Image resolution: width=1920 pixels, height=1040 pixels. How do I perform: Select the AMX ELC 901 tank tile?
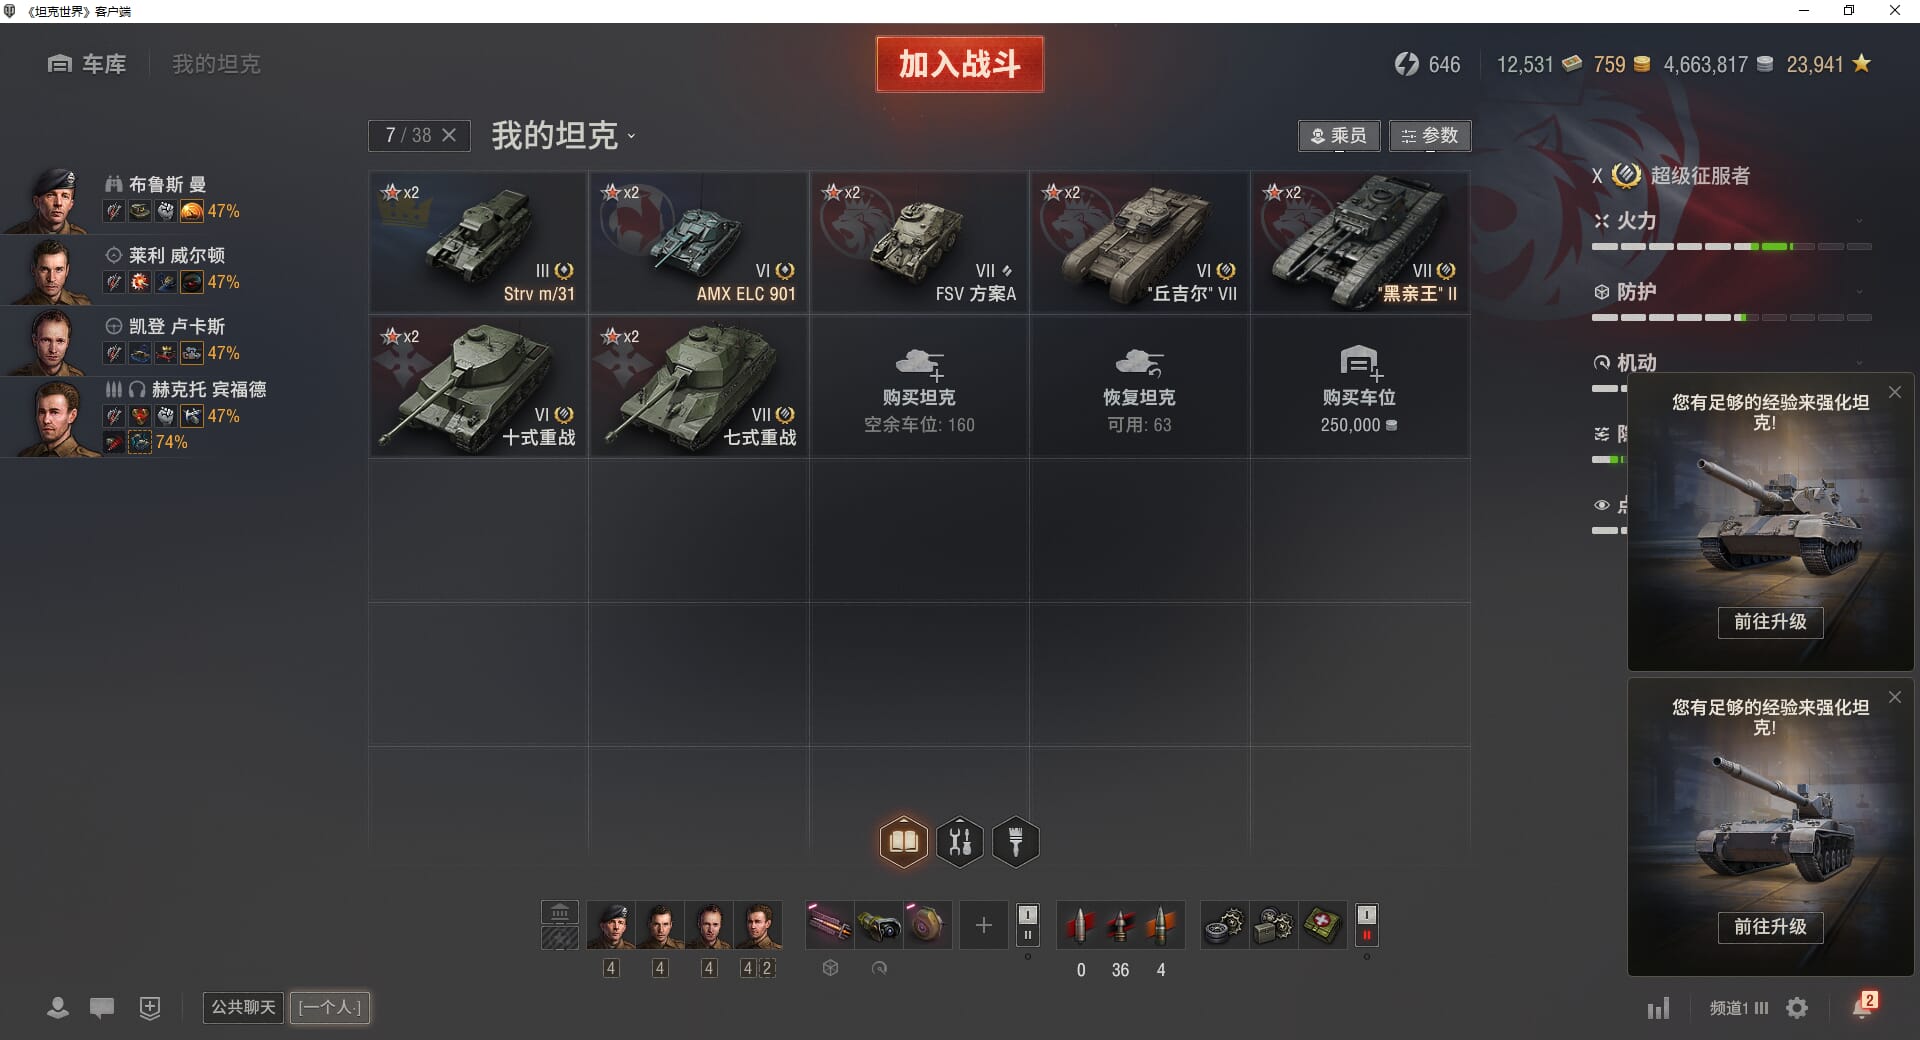pos(699,243)
